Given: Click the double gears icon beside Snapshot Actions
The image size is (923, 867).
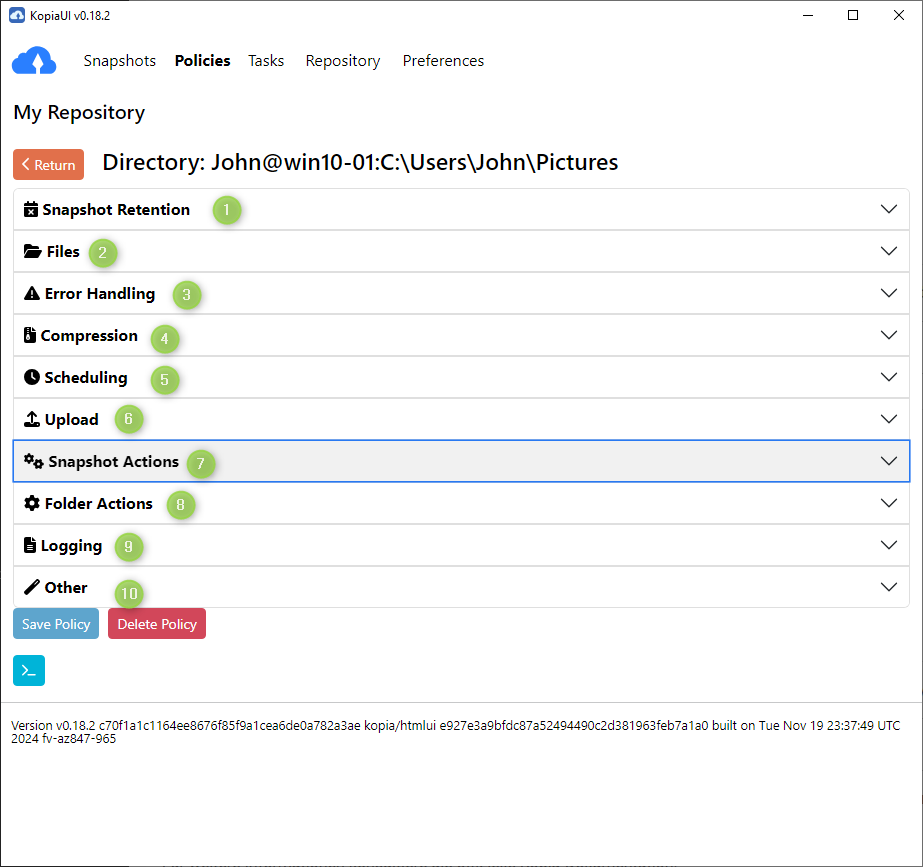Looking at the screenshot, I should click(x=34, y=461).
